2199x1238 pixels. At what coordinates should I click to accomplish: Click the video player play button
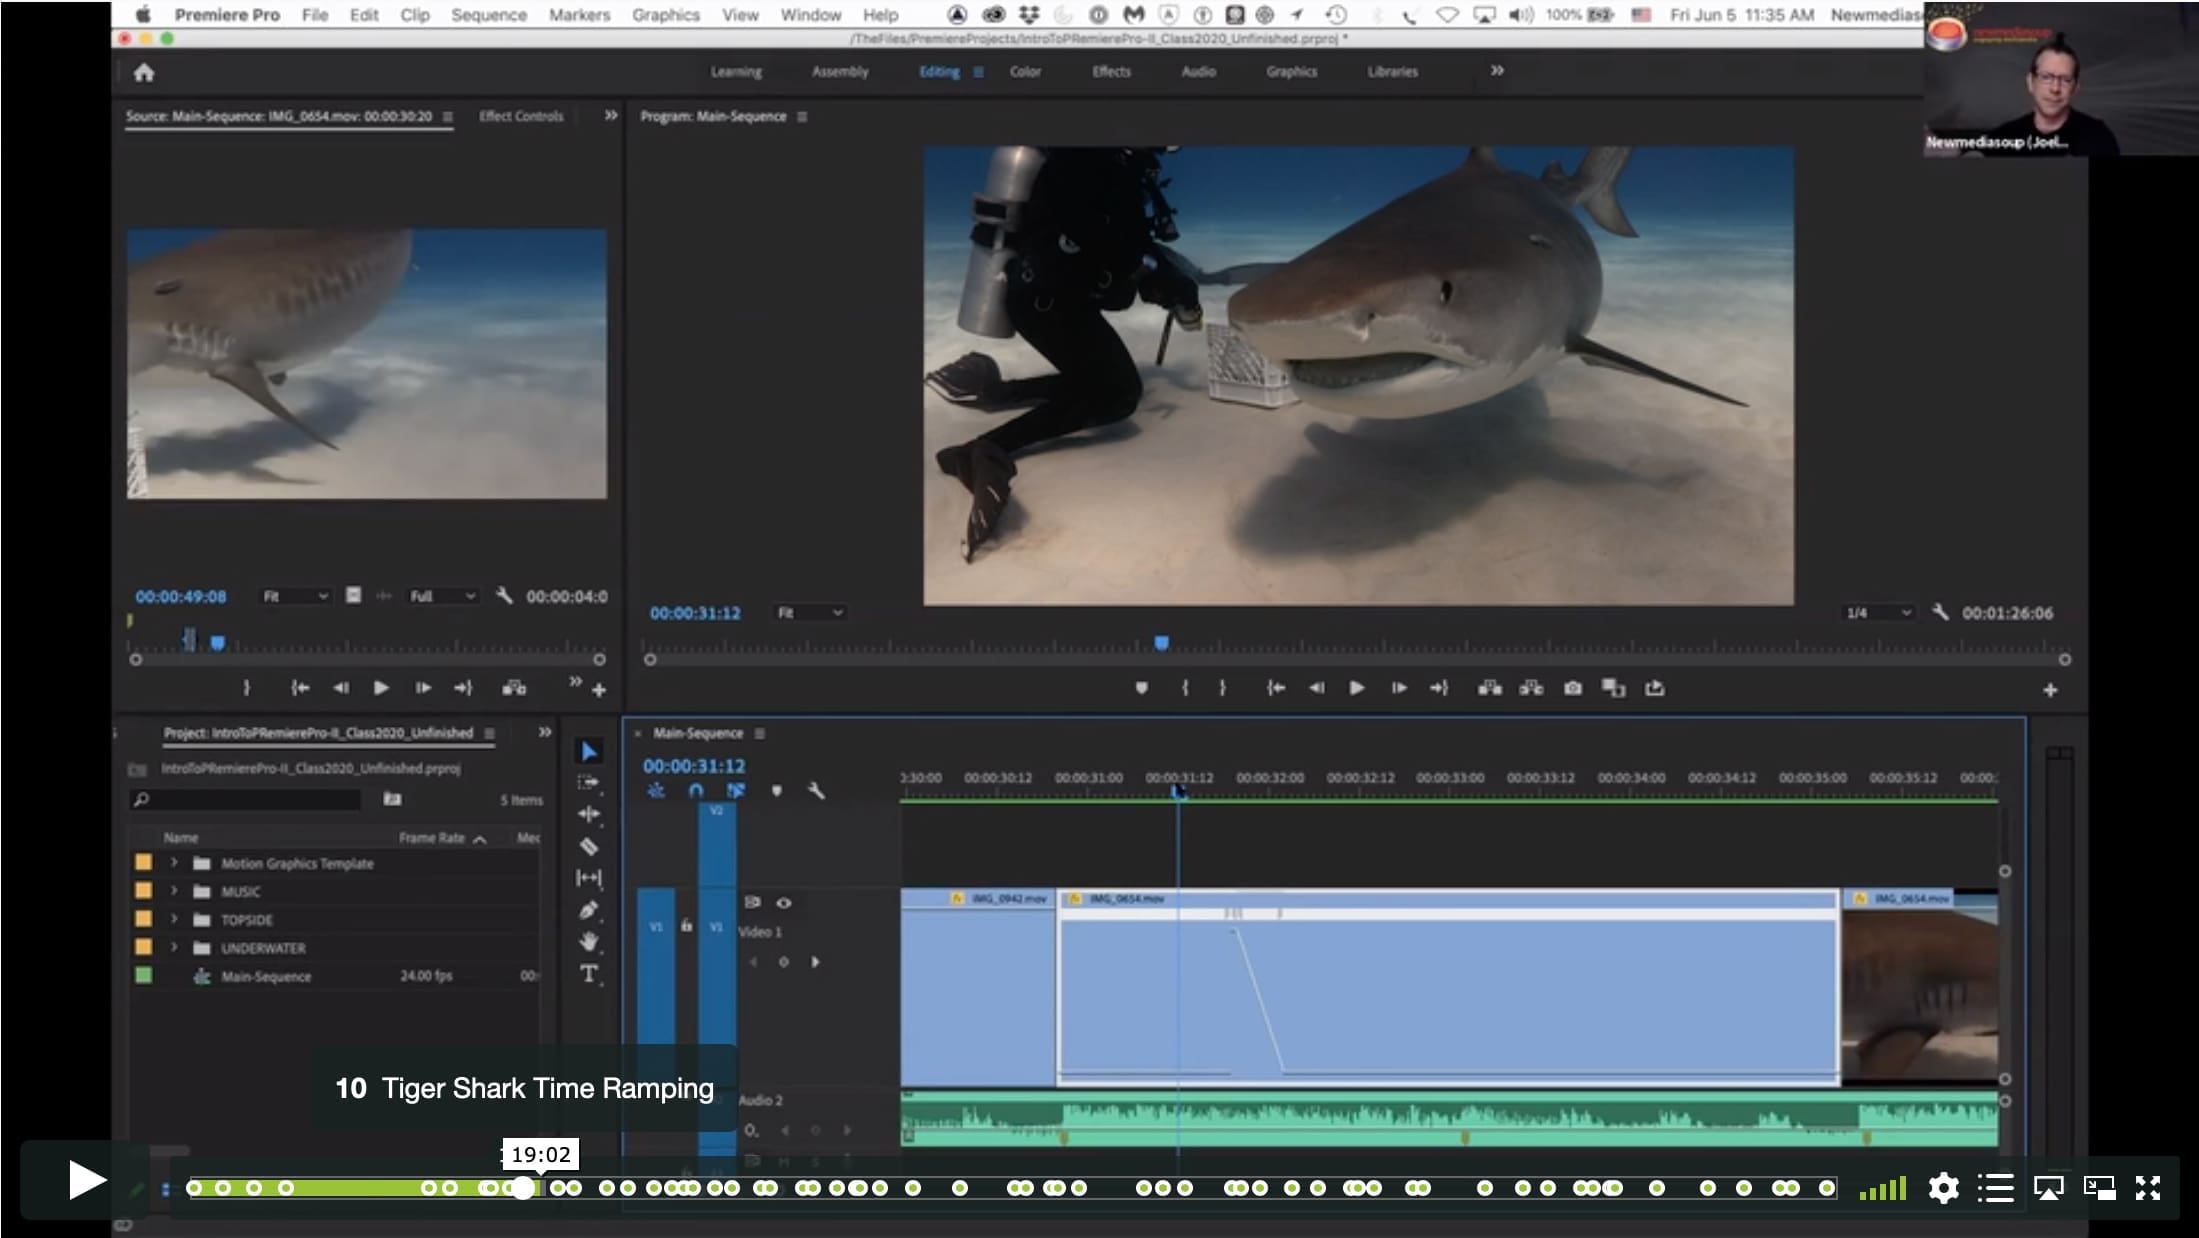click(x=86, y=1181)
